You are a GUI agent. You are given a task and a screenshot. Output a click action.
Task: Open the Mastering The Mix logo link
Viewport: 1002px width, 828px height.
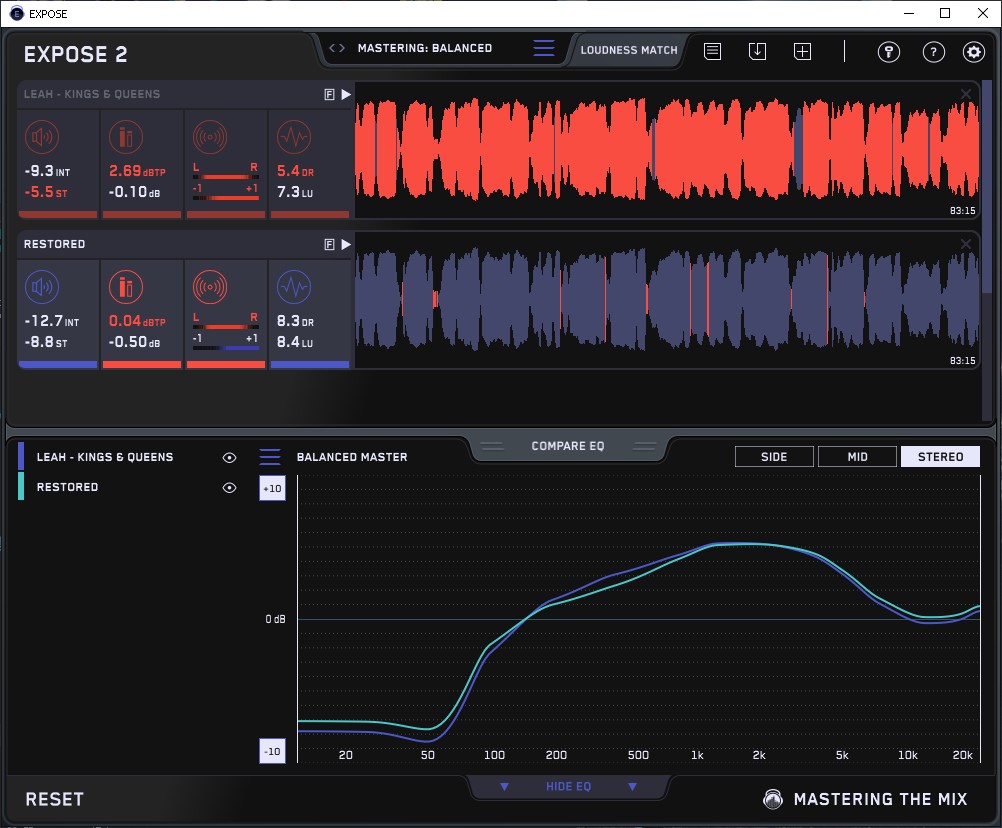[865, 799]
